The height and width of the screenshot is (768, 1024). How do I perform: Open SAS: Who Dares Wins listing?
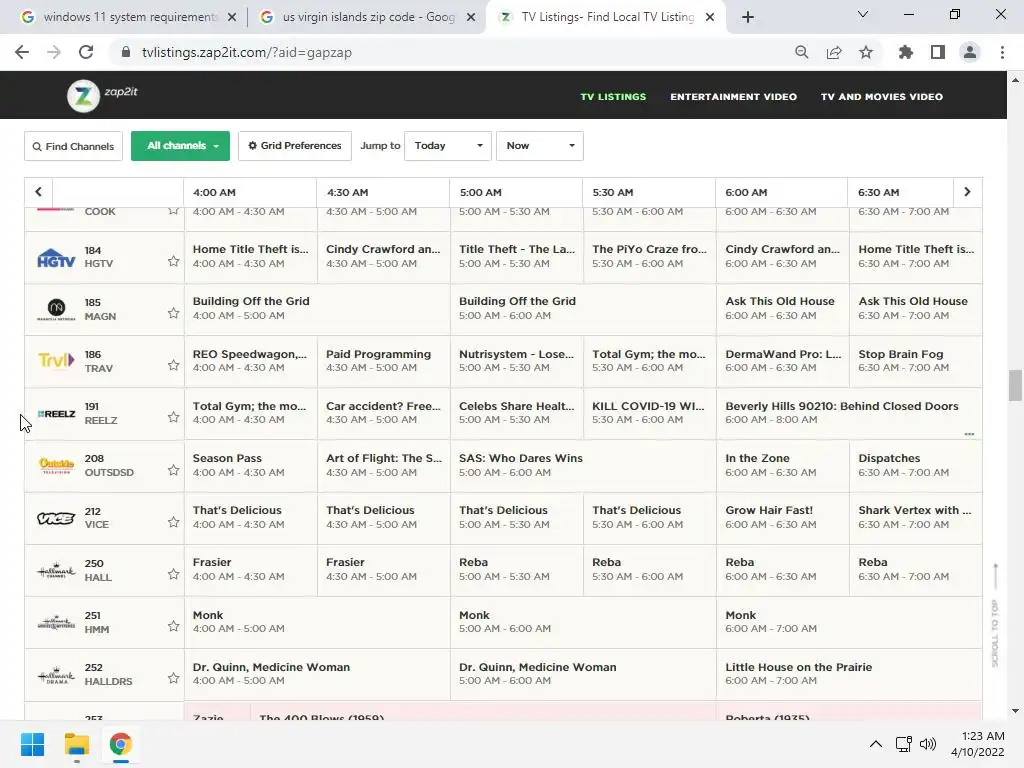coord(583,466)
